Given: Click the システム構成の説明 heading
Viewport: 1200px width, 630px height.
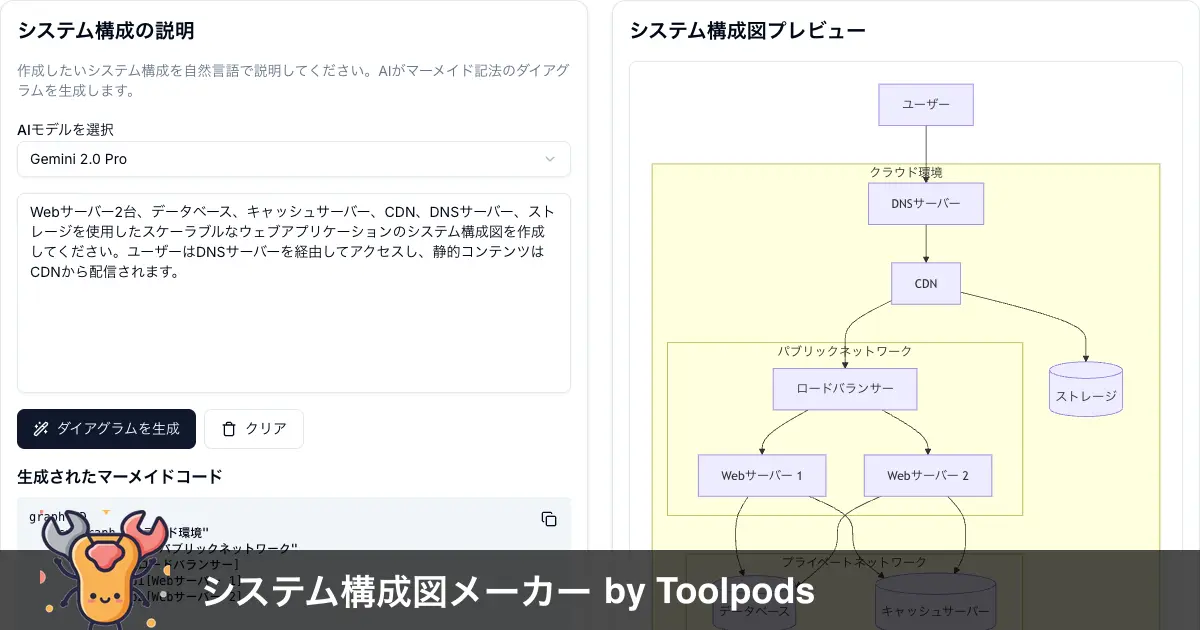Looking at the screenshot, I should tap(106, 31).
